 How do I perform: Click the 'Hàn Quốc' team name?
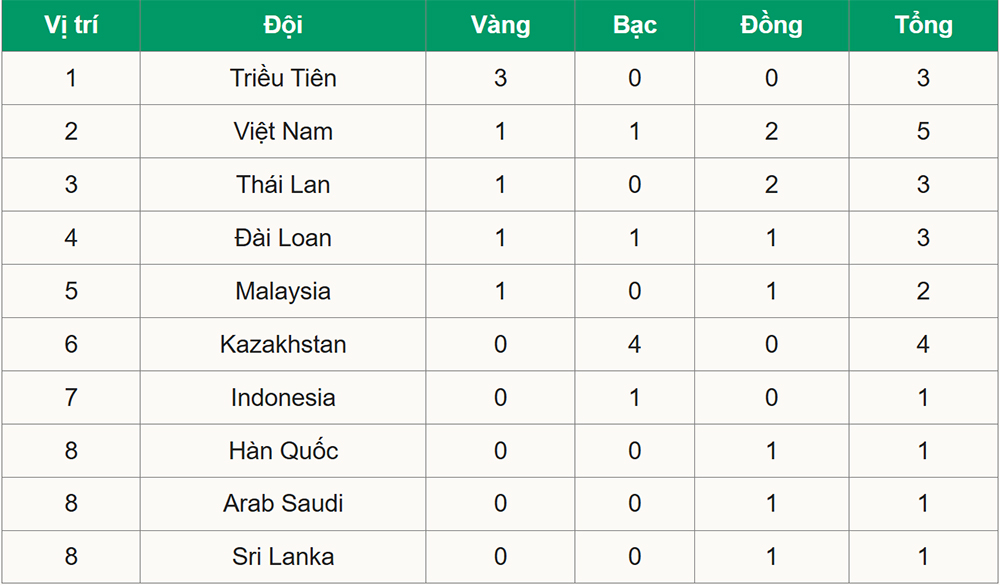click(x=283, y=450)
